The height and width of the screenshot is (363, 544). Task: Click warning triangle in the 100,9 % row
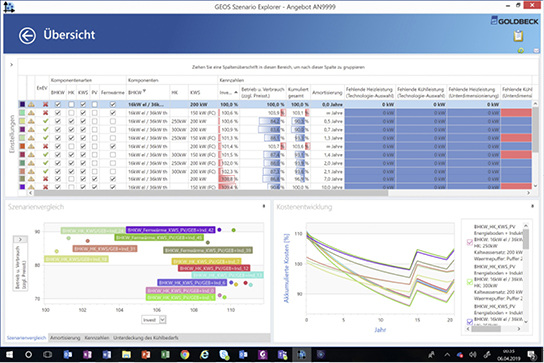click(31, 130)
